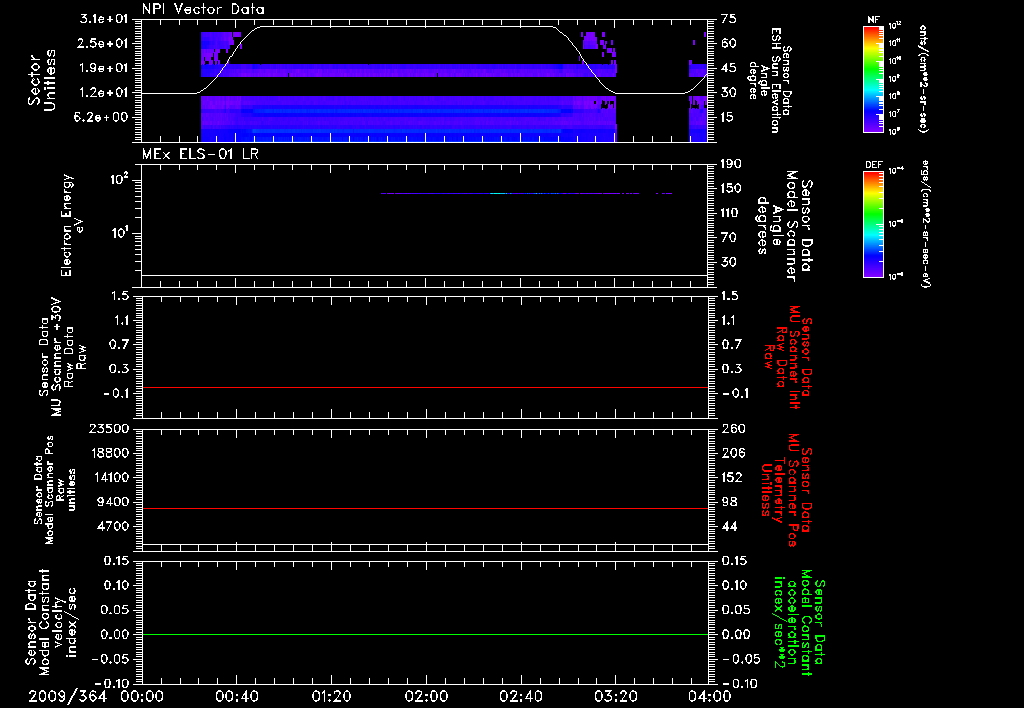Click the "DEF" label above the color bar
The width and height of the screenshot is (1024, 708).
[873, 165]
